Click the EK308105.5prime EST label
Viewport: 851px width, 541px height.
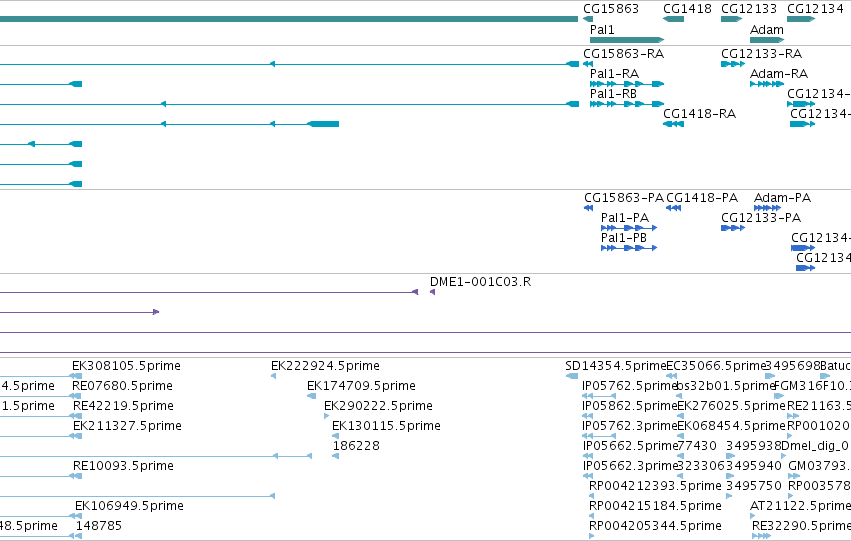pyautogui.click(x=126, y=366)
